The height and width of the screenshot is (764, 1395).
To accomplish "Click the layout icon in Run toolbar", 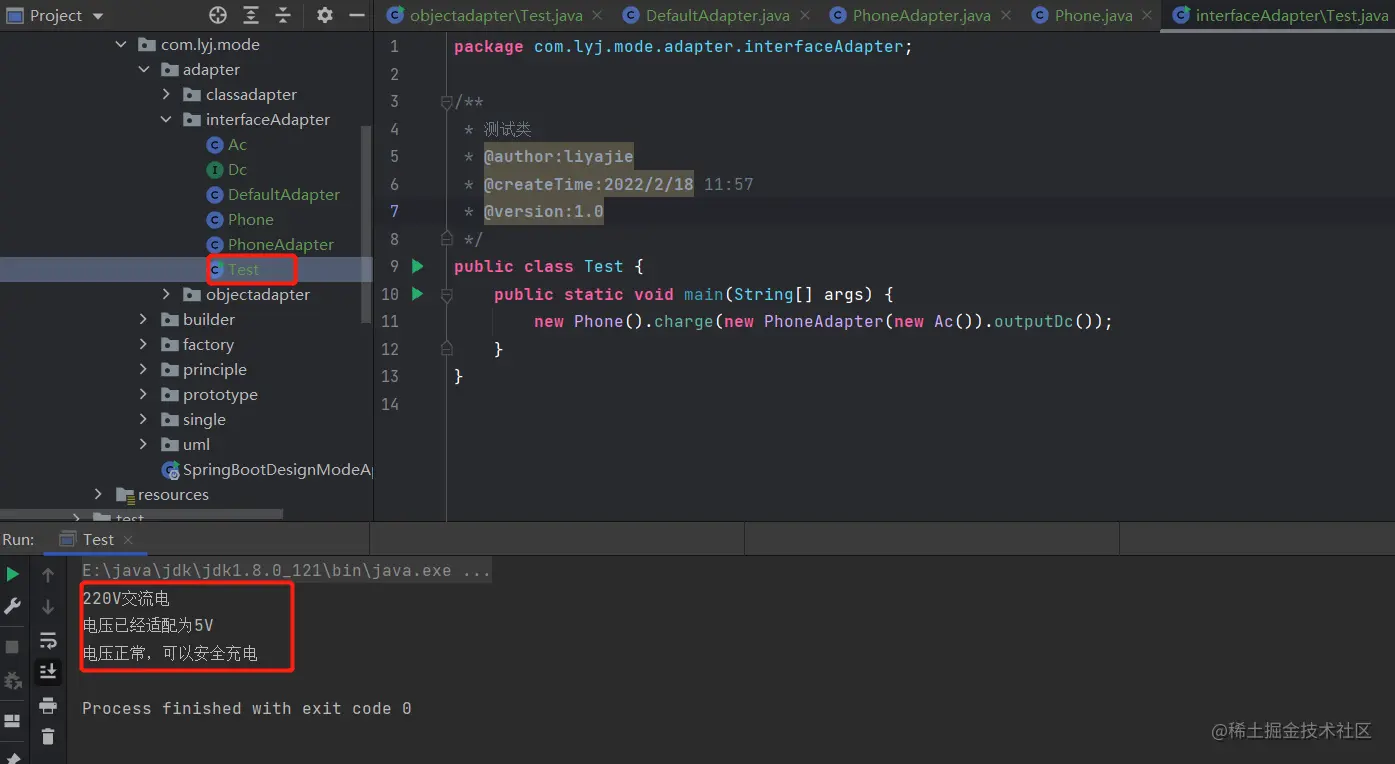I will [x=12, y=720].
